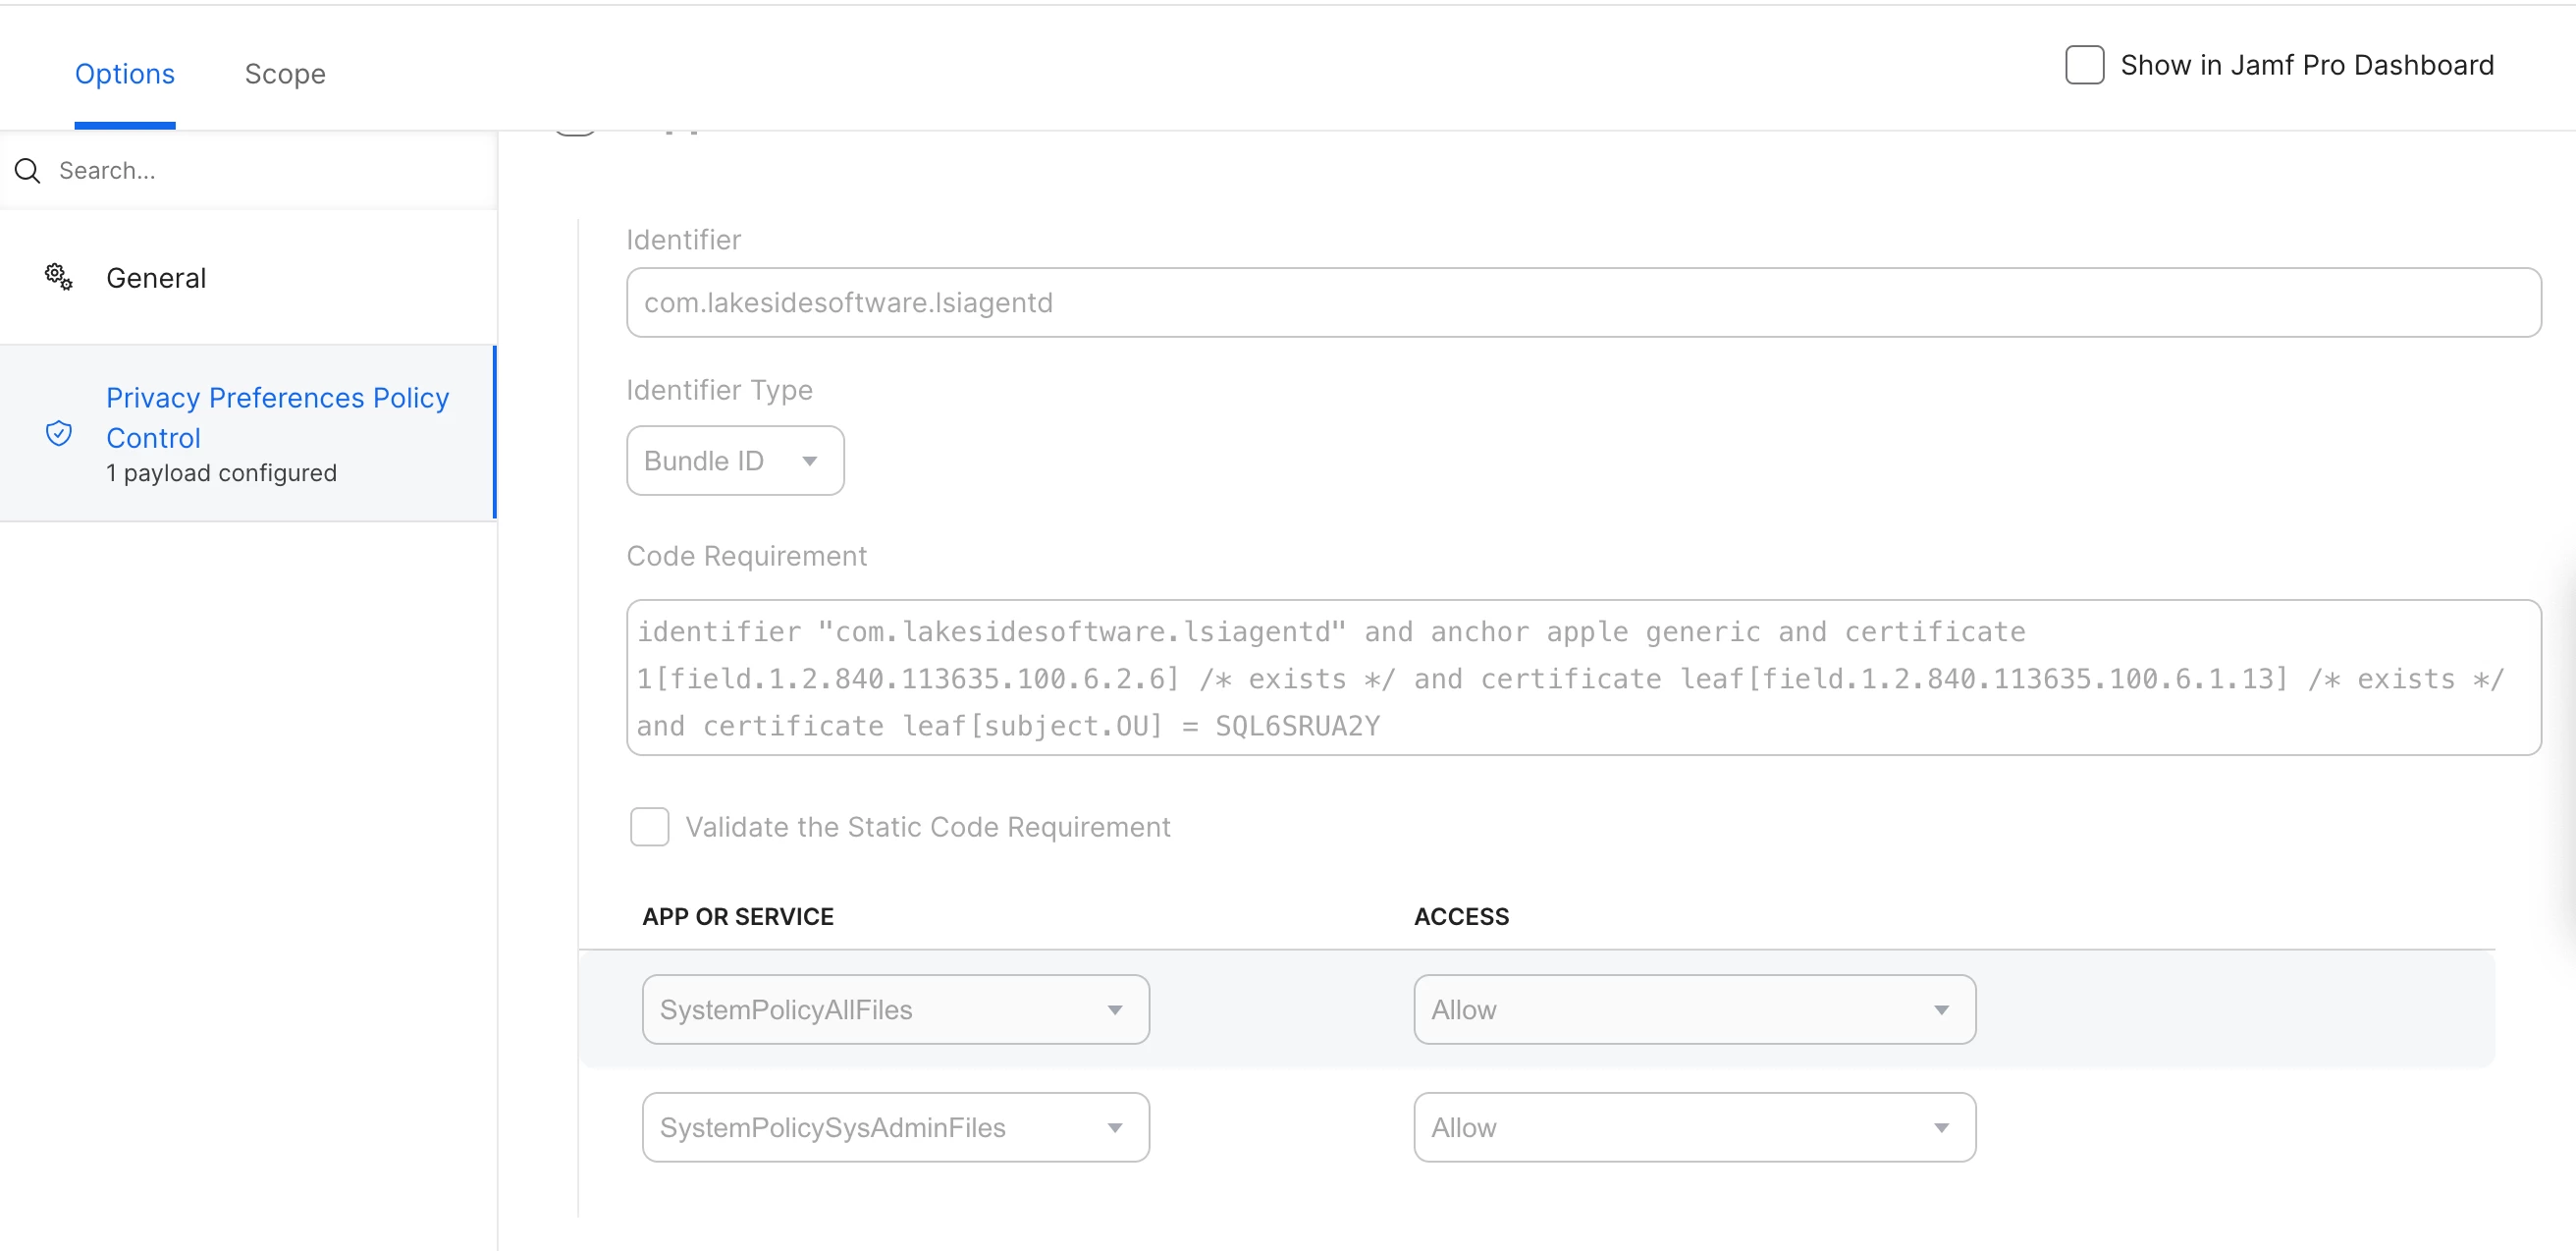Open the Identifier Type Bundle ID dropdown
The width and height of the screenshot is (2576, 1251).
pyautogui.click(x=734, y=461)
